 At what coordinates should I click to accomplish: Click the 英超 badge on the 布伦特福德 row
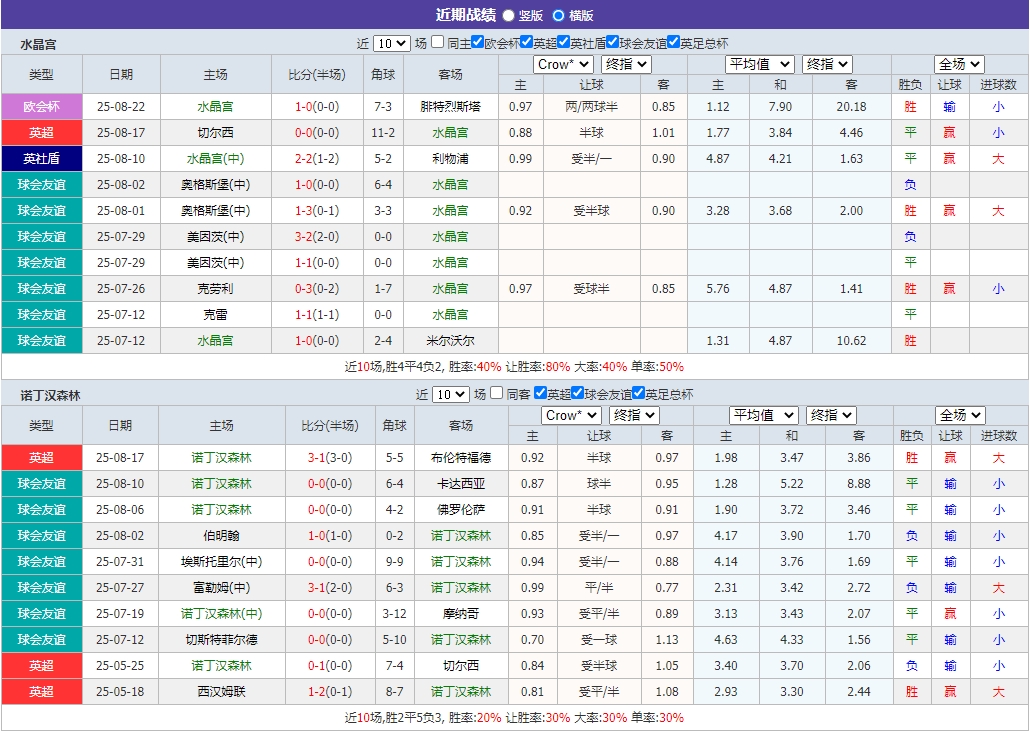41,459
